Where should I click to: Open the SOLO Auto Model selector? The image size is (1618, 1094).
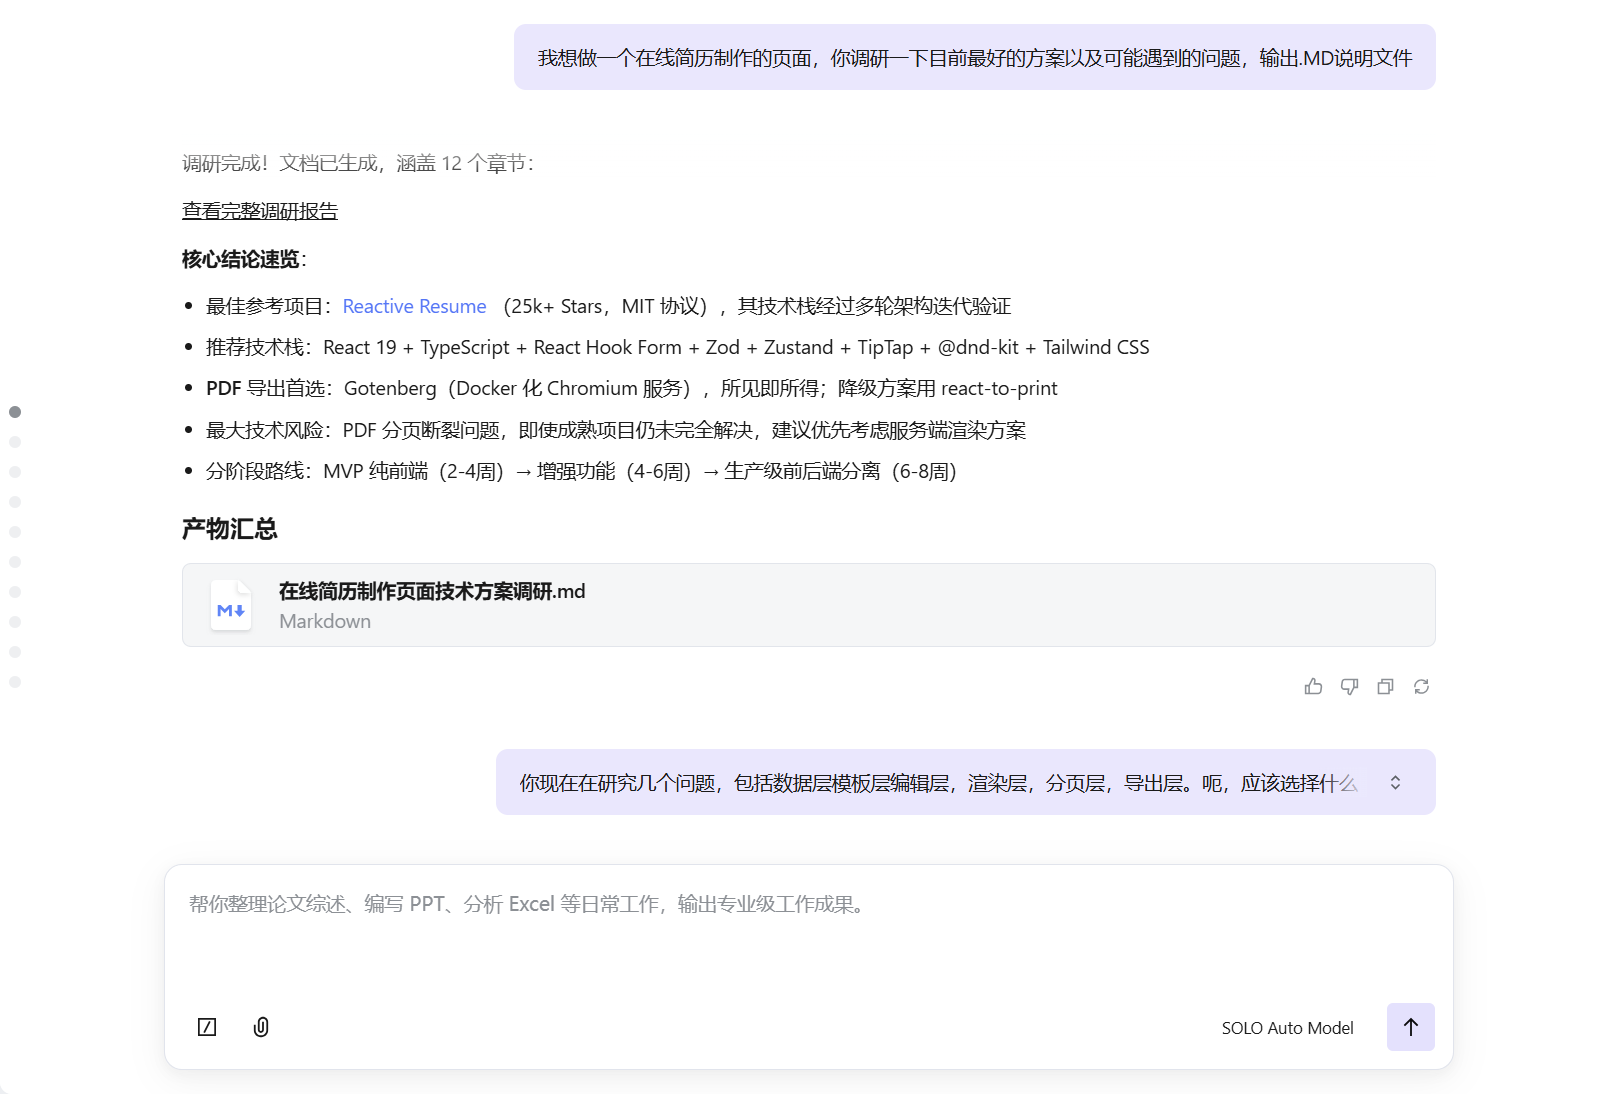click(1287, 1028)
